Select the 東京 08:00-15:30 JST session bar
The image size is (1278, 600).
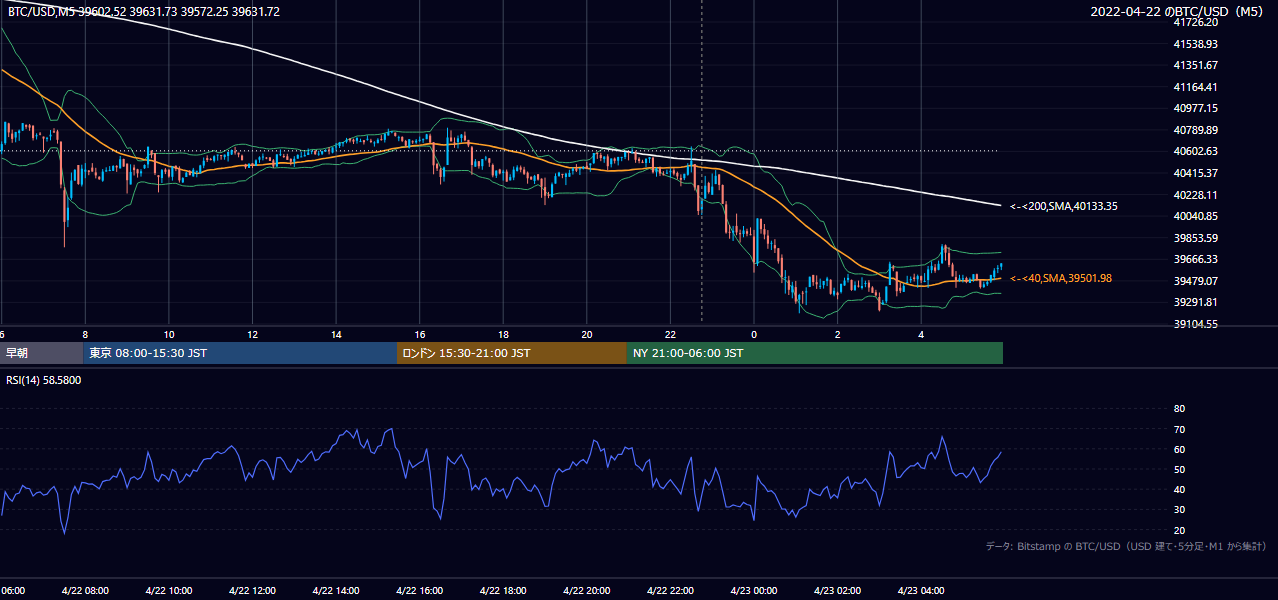[x=240, y=353]
